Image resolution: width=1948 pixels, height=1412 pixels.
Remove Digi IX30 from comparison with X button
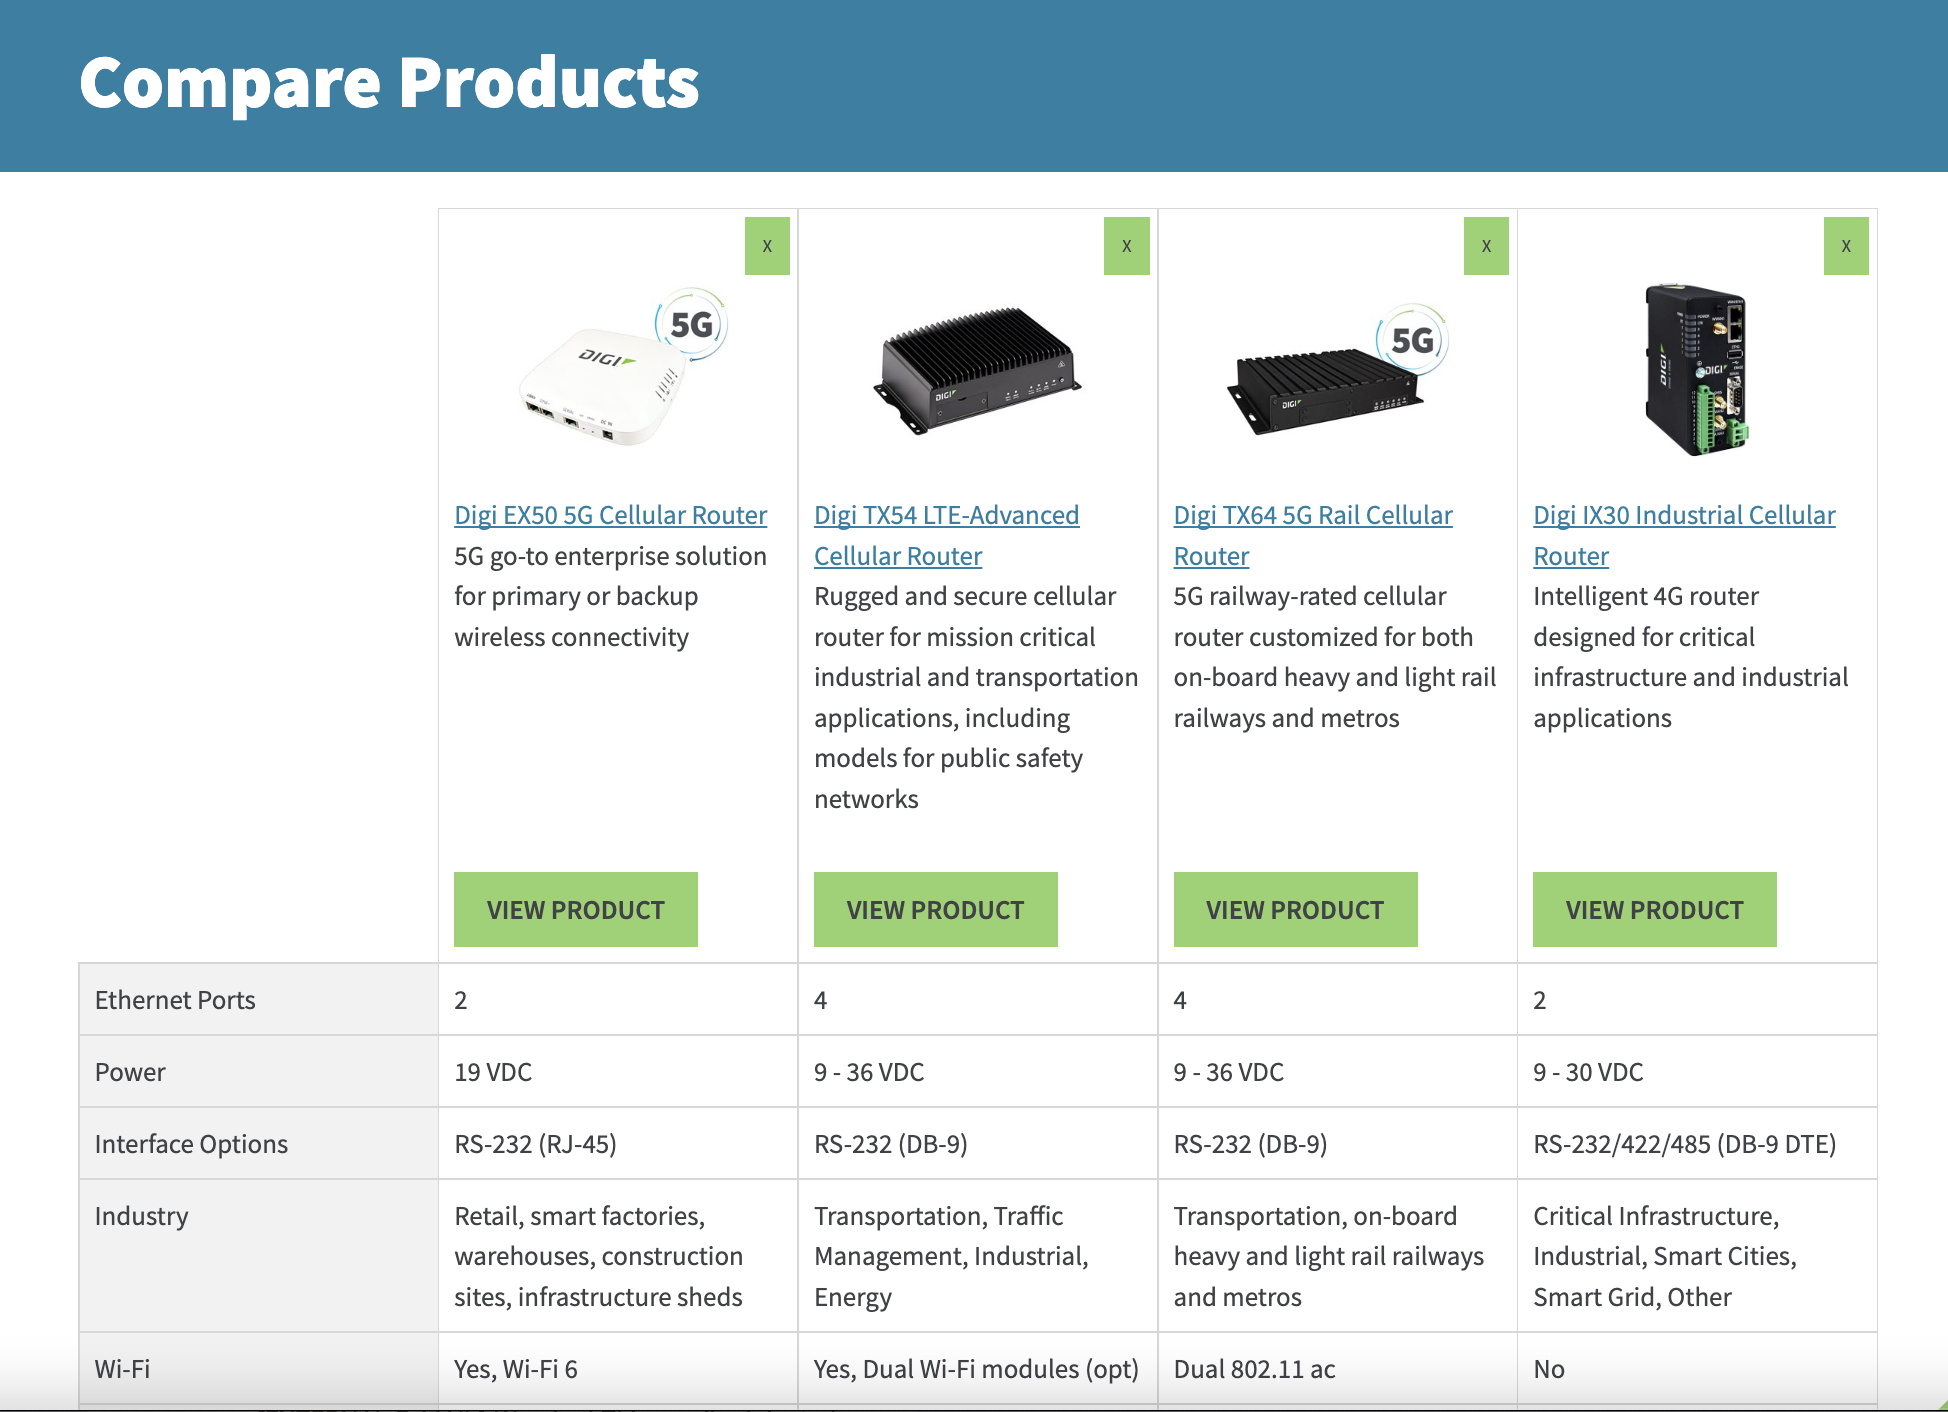coord(1846,246)
